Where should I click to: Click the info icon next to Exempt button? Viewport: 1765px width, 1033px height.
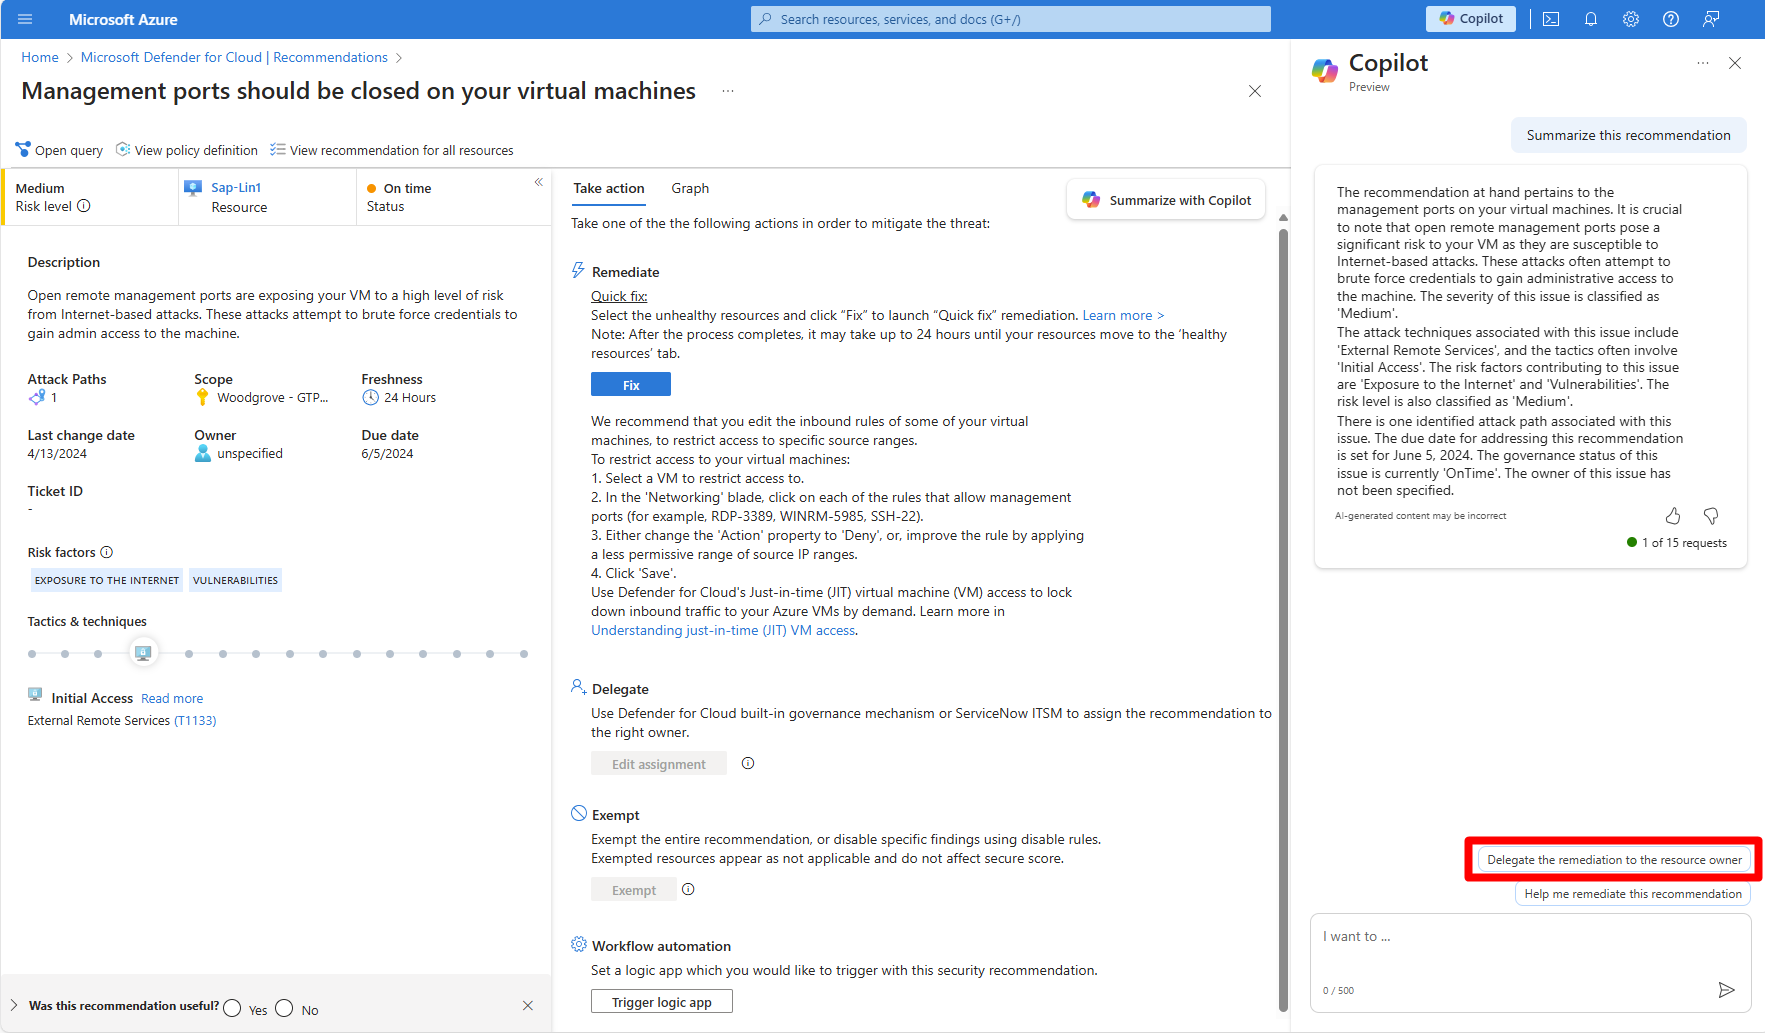click(x=688, y=889)
